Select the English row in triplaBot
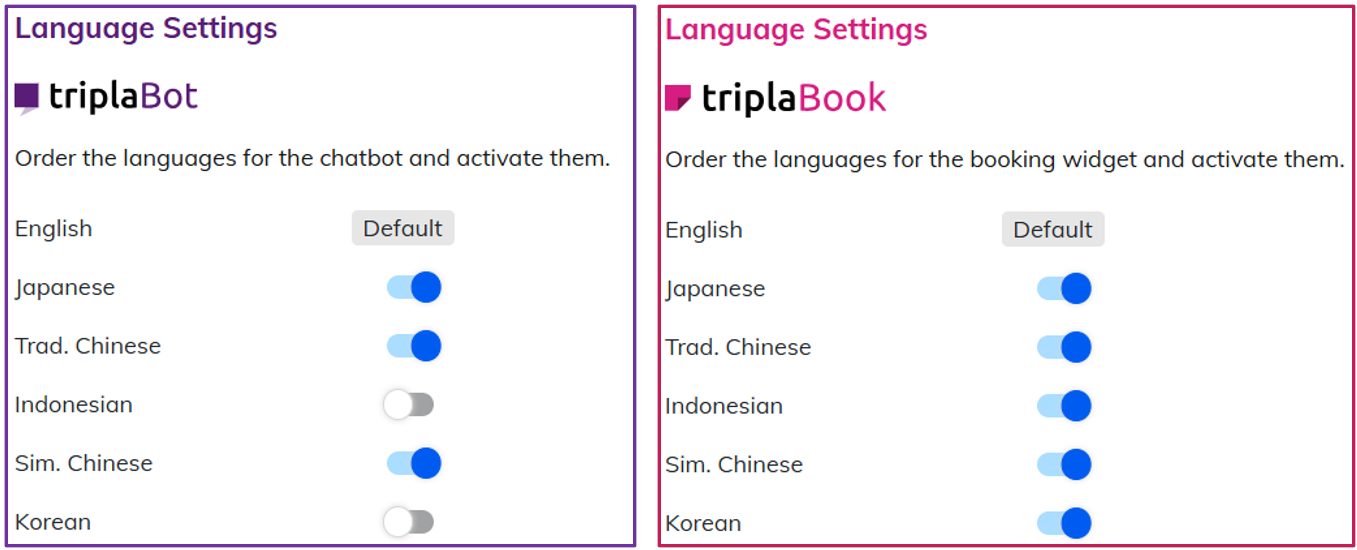The width and height of the screenshot is (1357, 550). (54, 229)
